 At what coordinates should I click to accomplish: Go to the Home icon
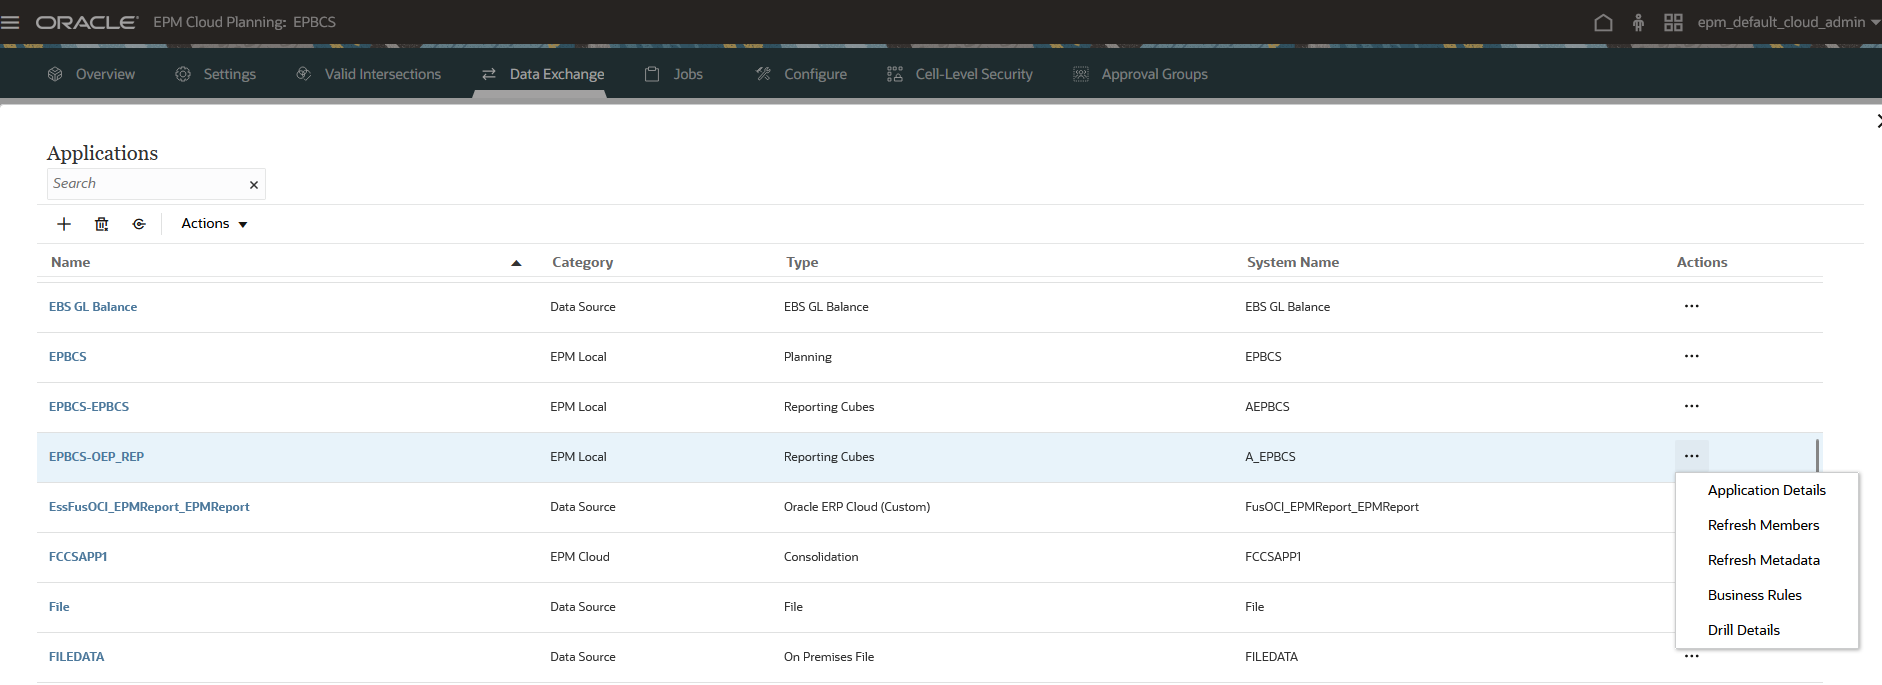pos(1603,22)
